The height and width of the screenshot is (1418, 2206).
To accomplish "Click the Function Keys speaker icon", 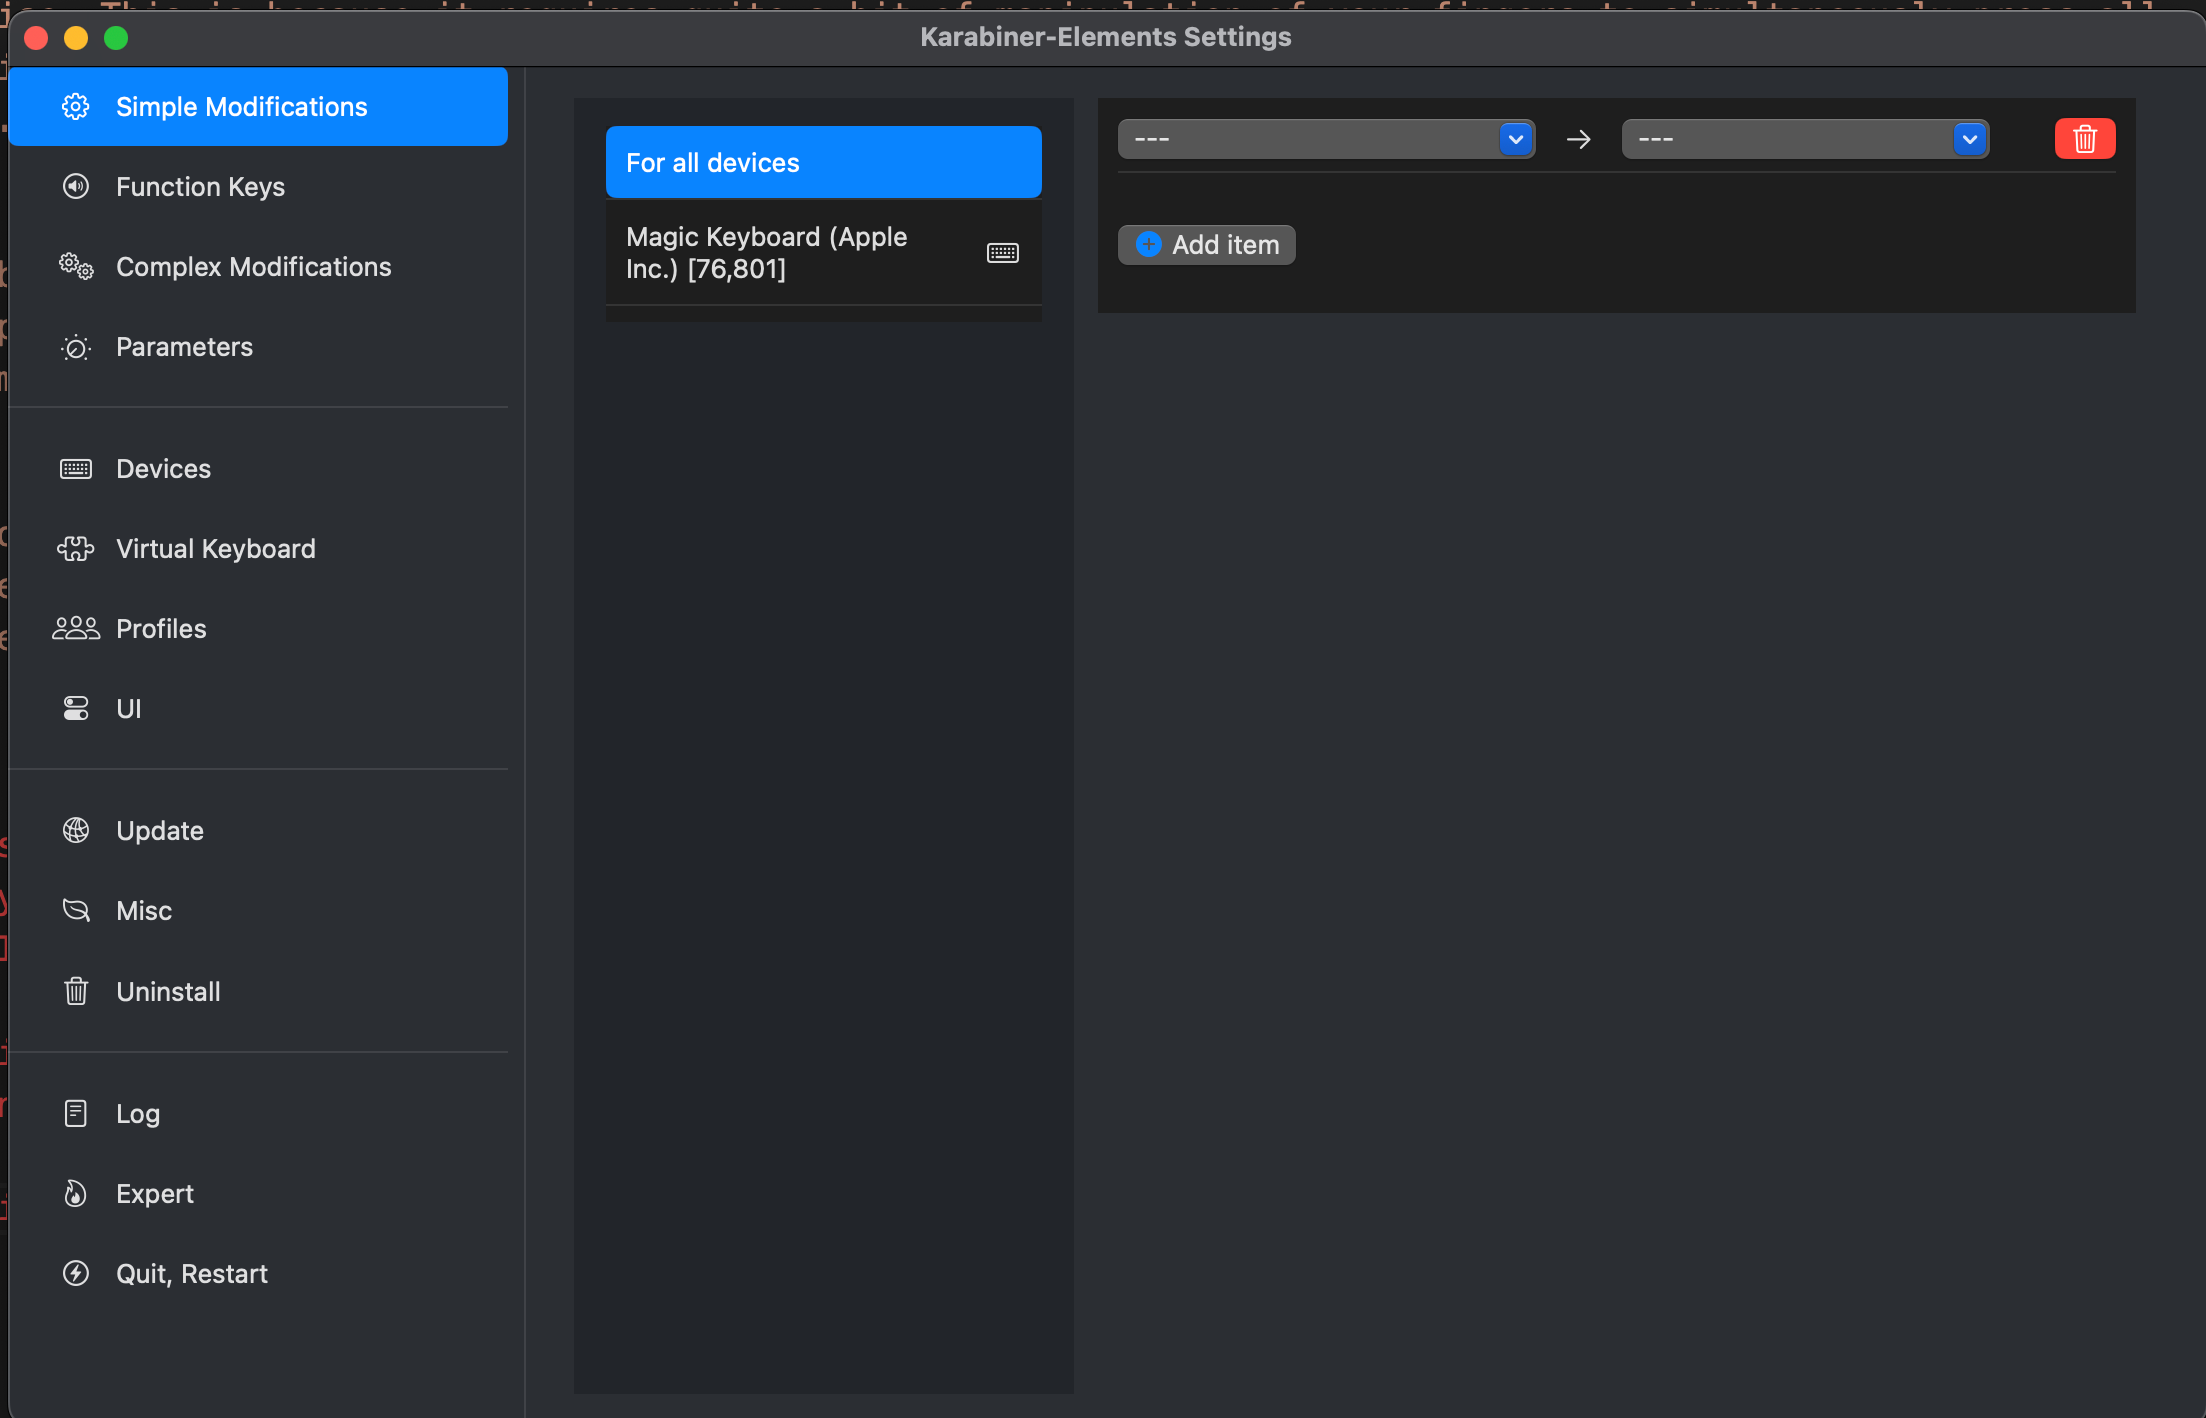I will tap(76, 187).
